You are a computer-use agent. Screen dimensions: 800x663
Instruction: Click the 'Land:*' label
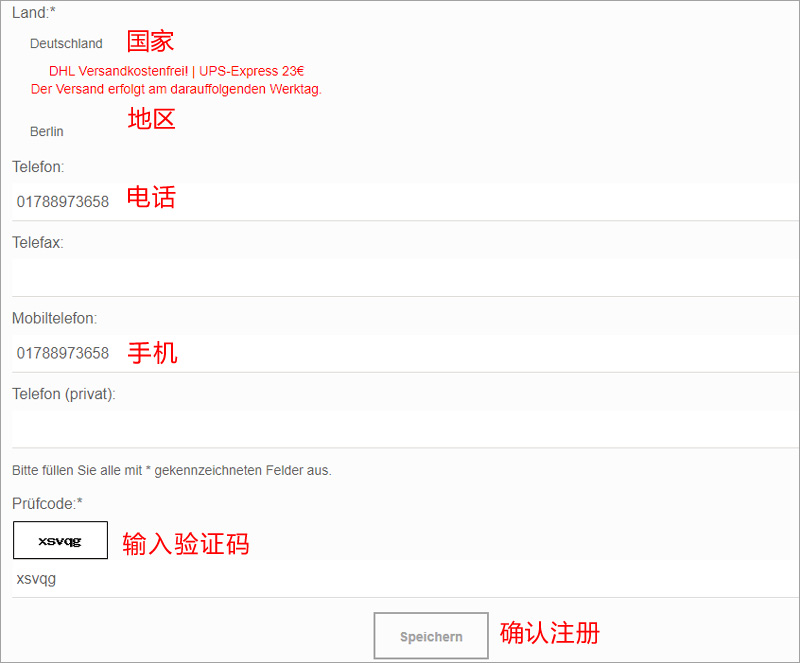click(x=34, y=13)
